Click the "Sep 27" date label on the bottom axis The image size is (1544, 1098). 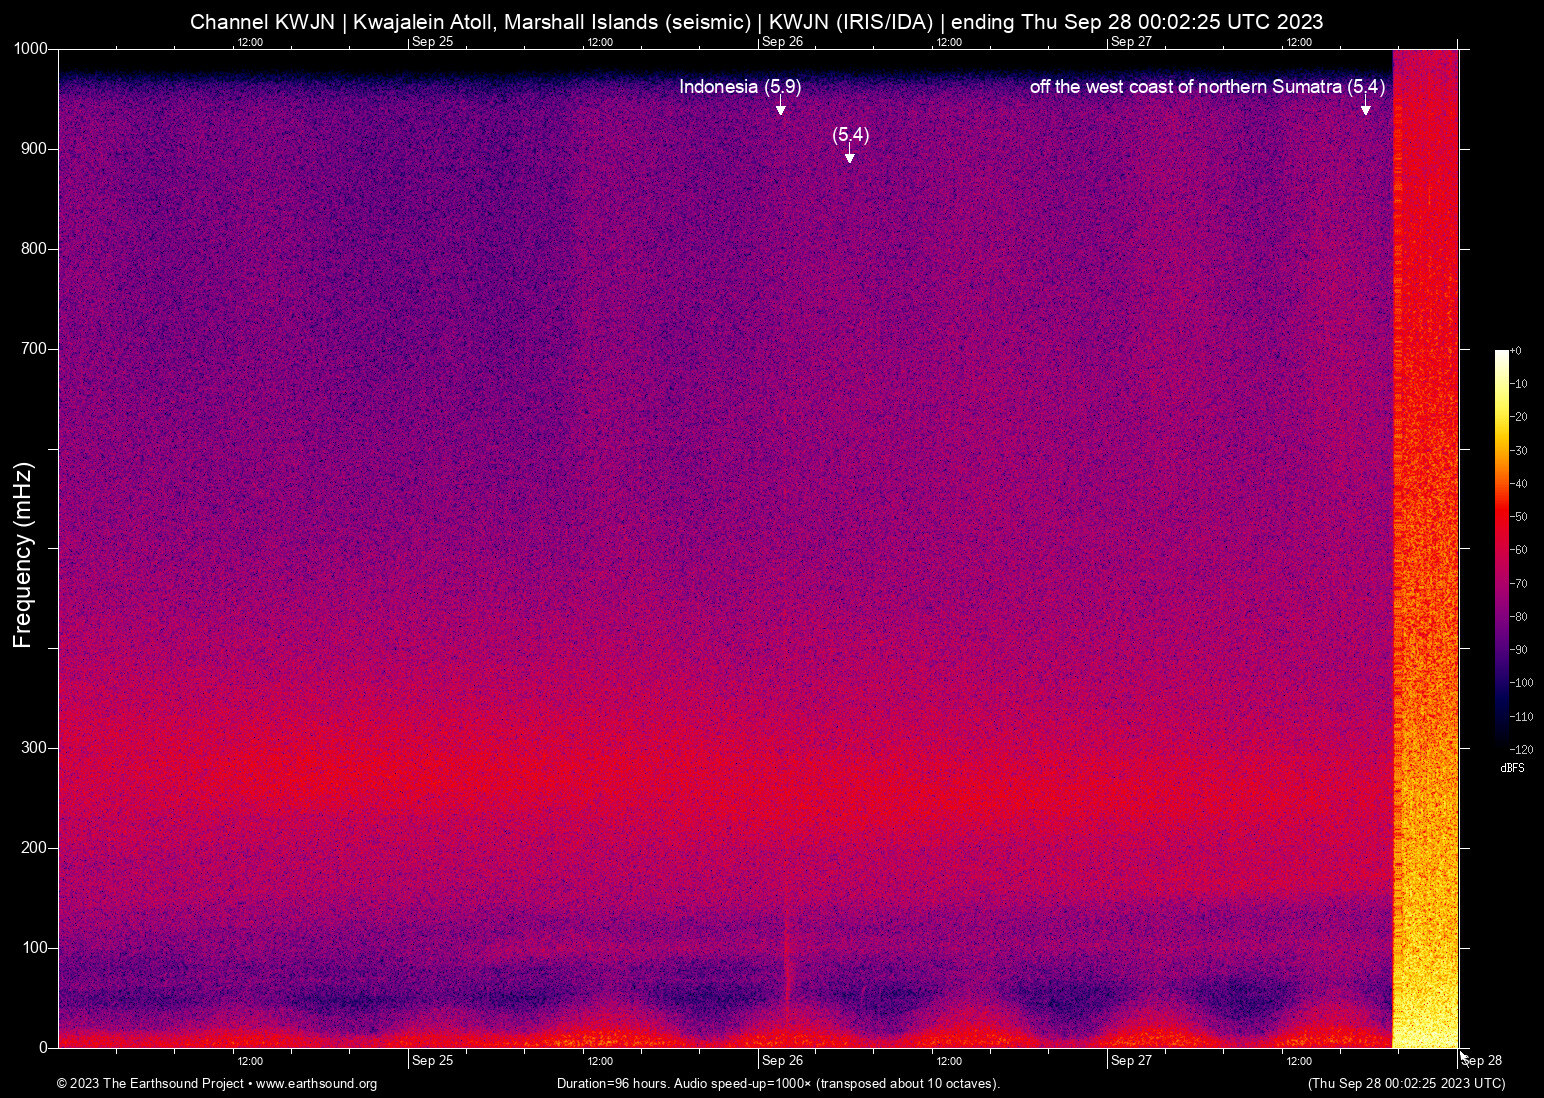point(1131,1061)
